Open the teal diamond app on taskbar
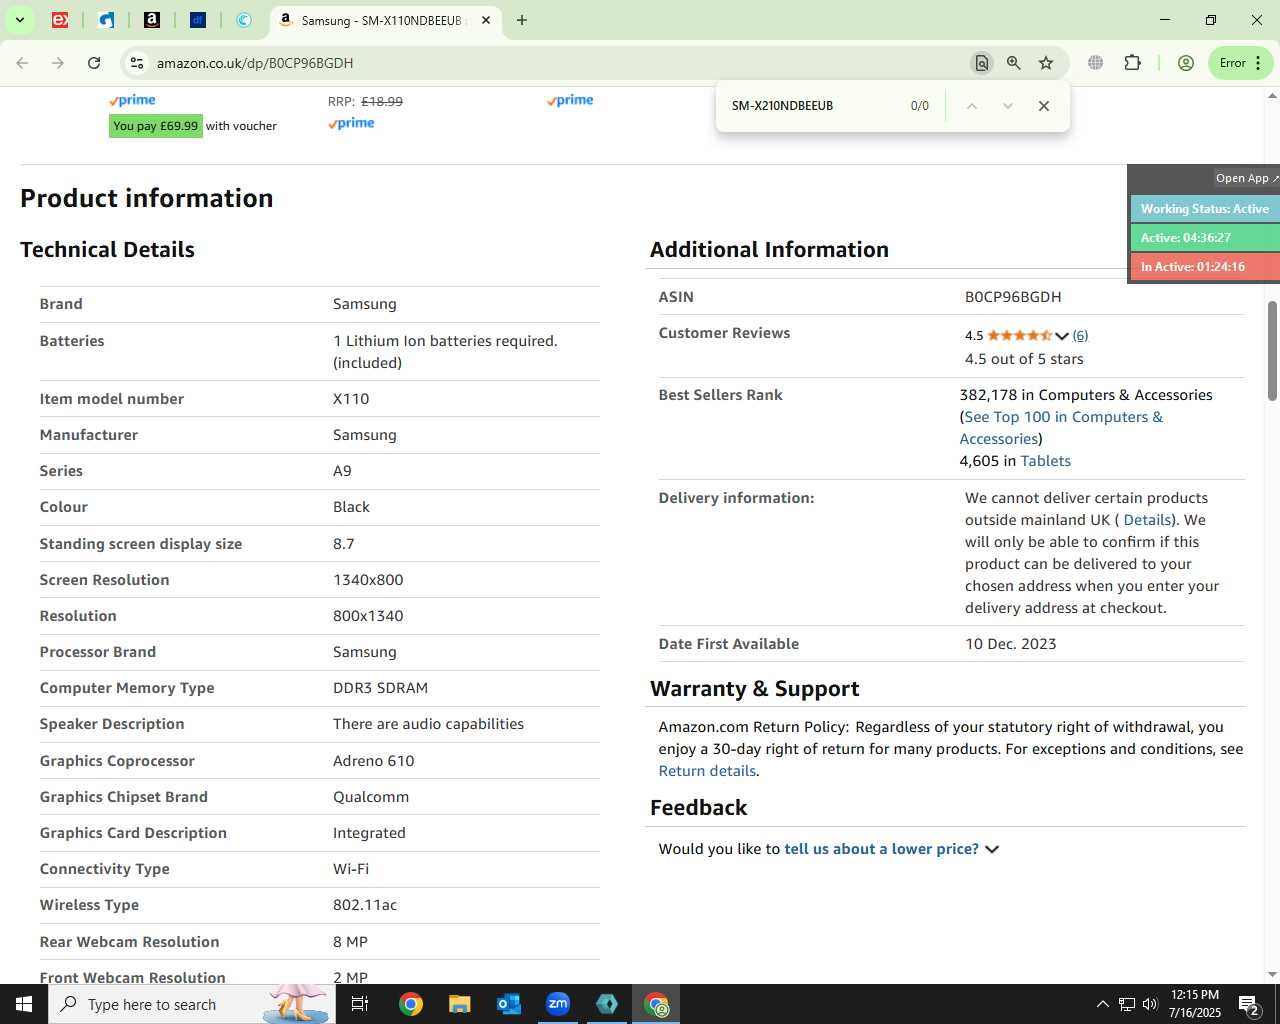The width and height of the screenshot is (1280, 1024). pyautogui.click(x=607, y=1004)
